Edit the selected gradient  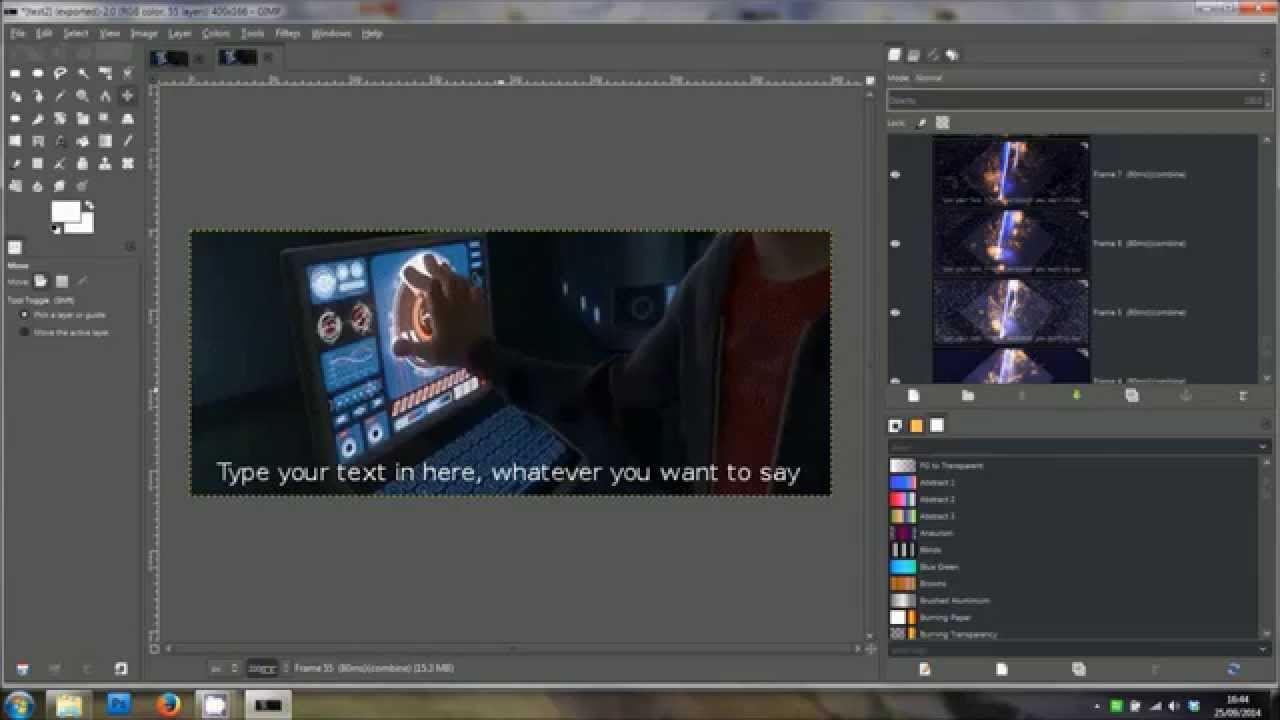pos(924,669)
